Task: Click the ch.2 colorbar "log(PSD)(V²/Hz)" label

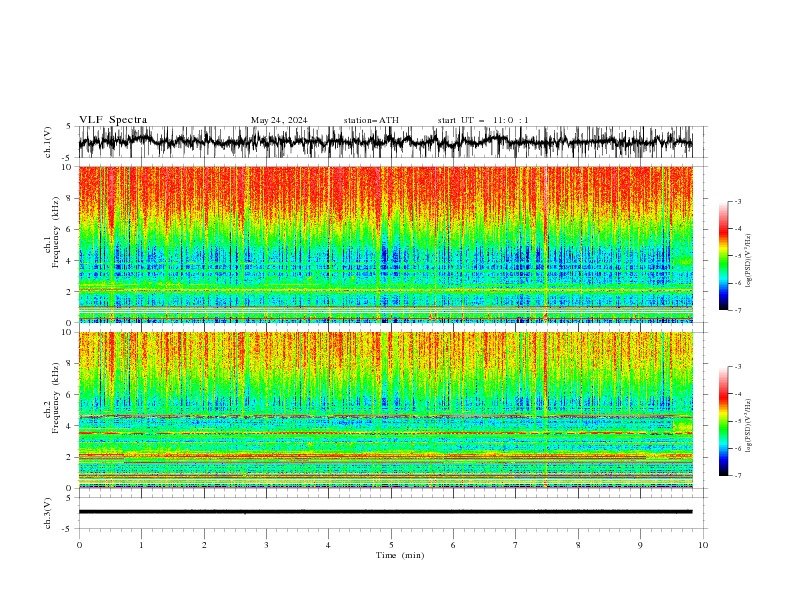Action: [748, 425]
